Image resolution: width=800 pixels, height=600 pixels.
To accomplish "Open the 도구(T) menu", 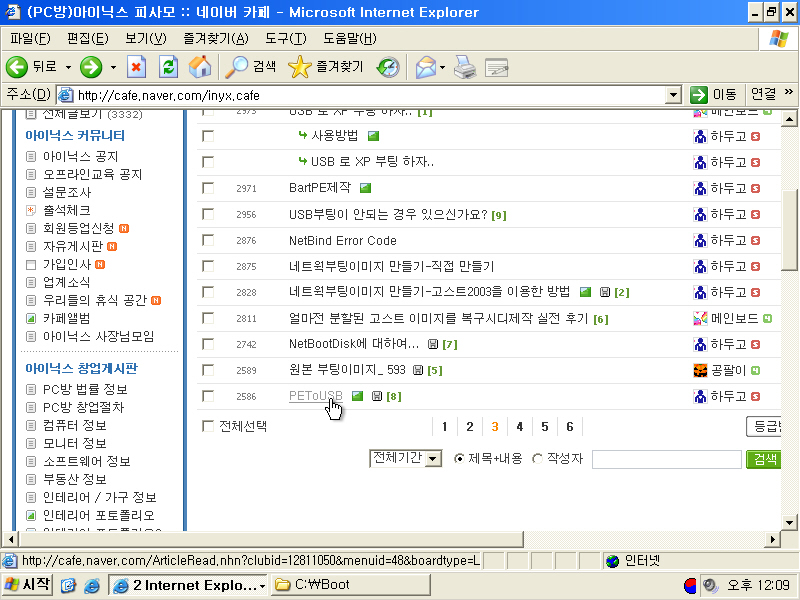I will pos(286,38).
